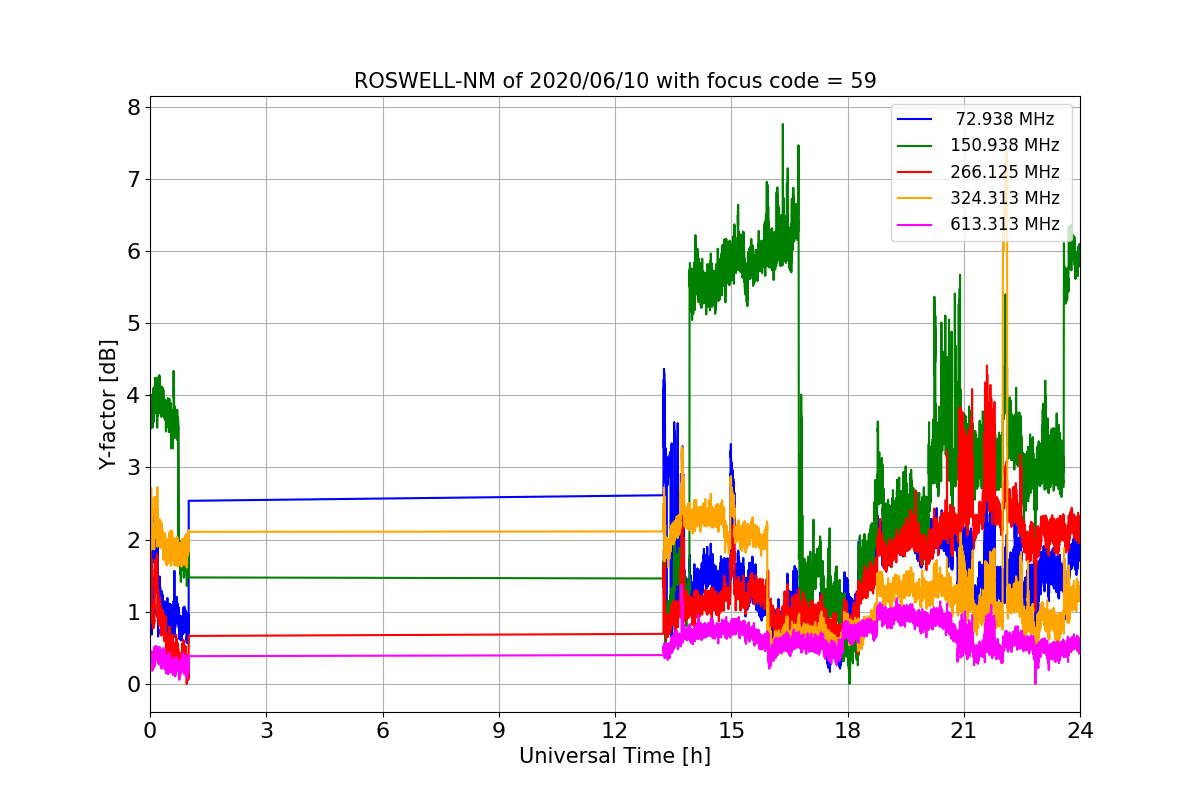This screenshot has height=800, width=1200.
Task: Click the magenta line sample in legend
Action: click(x=915, y=224)
